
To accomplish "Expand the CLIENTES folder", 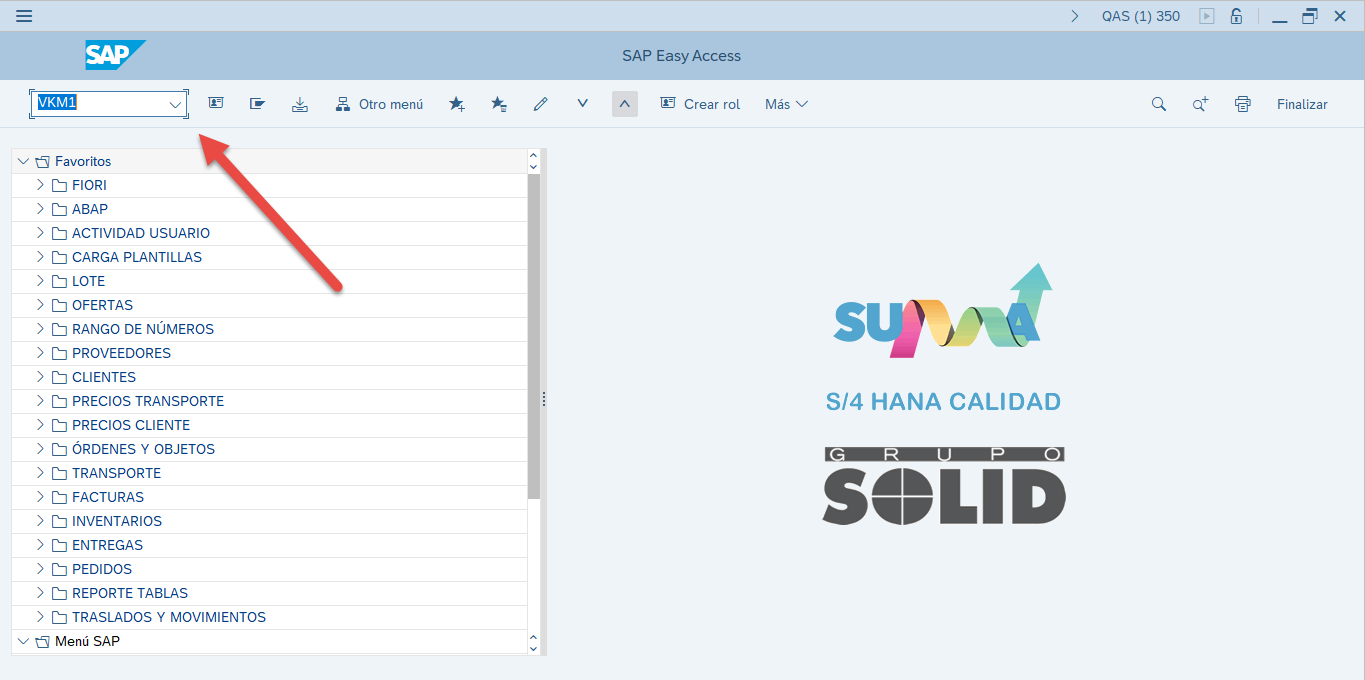I will pyautogui.click(x=40, y=377).
